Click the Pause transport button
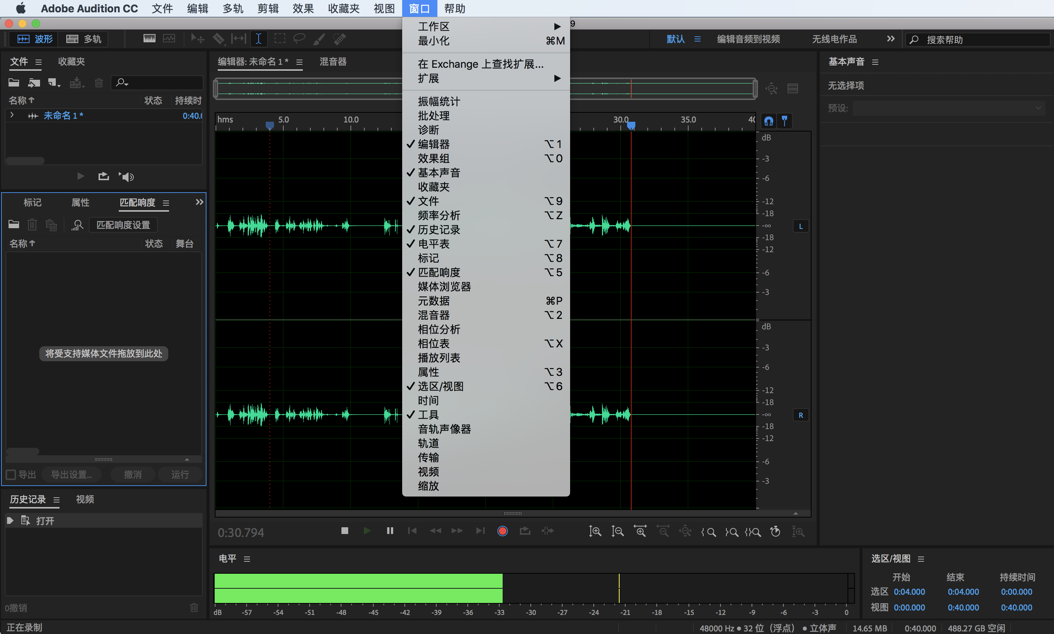 [390, 531]
